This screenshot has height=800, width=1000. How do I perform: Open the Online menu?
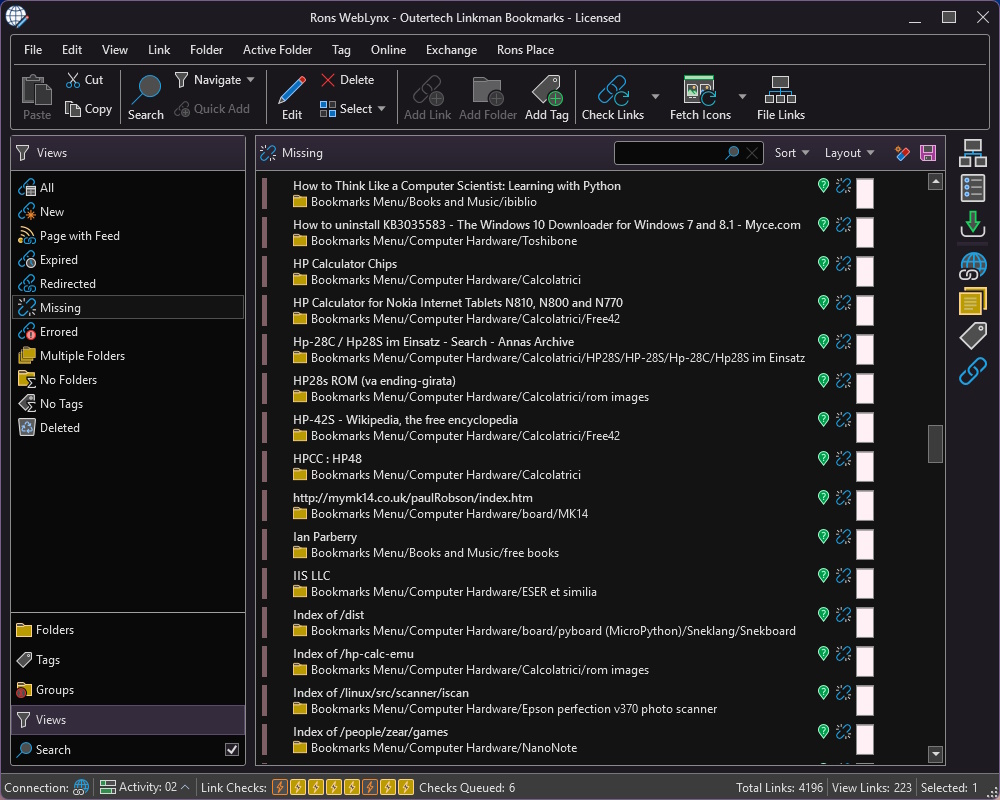click(388, 50)
